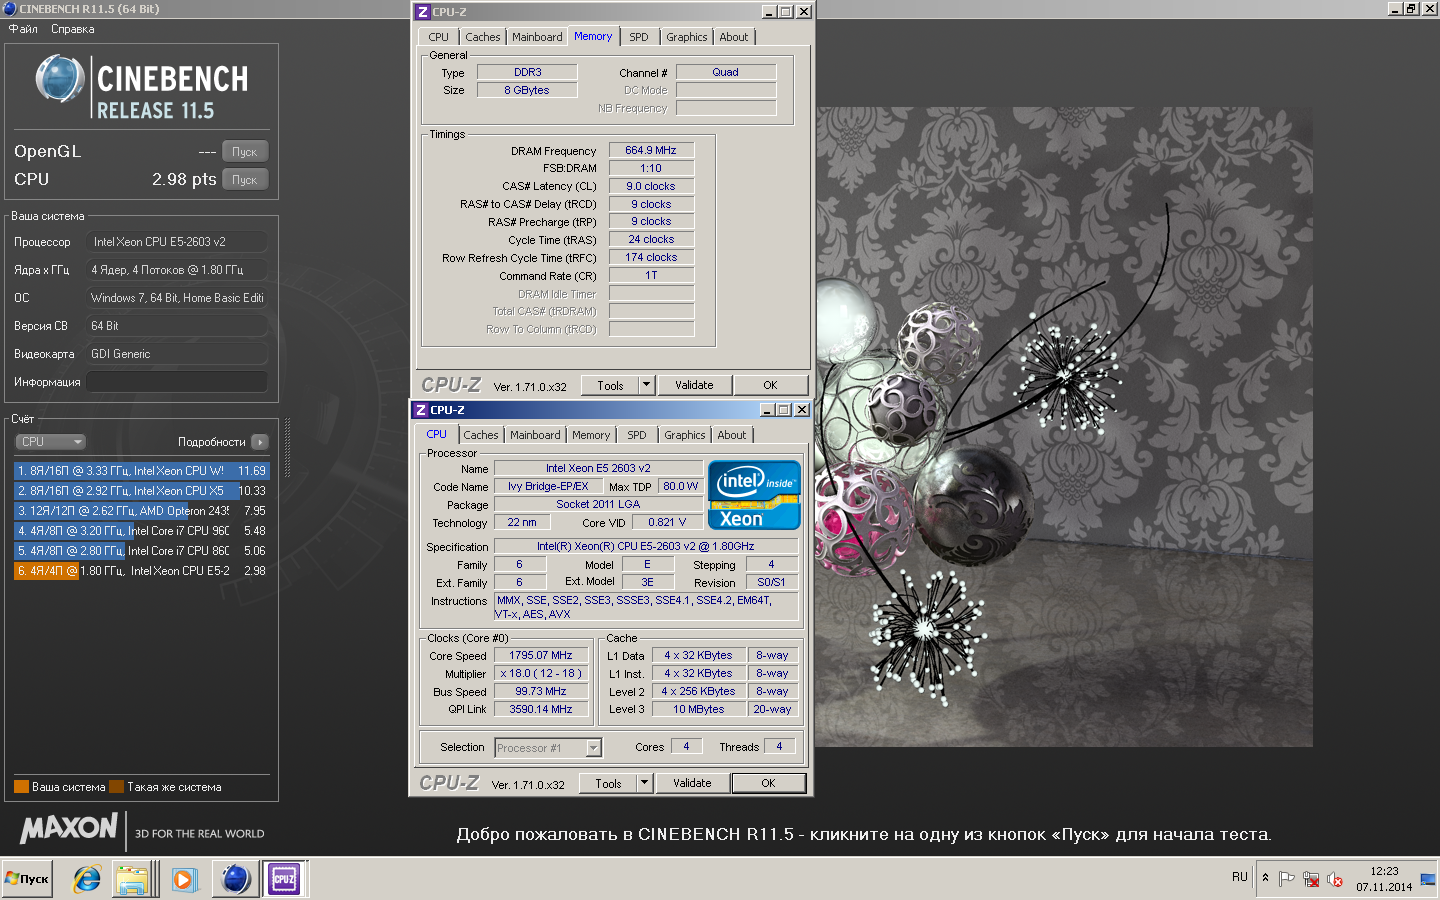Open the CPU ranking dropdown in Cinebench
This screenshot has height=900, width=1440.
(x=50, y=442)
